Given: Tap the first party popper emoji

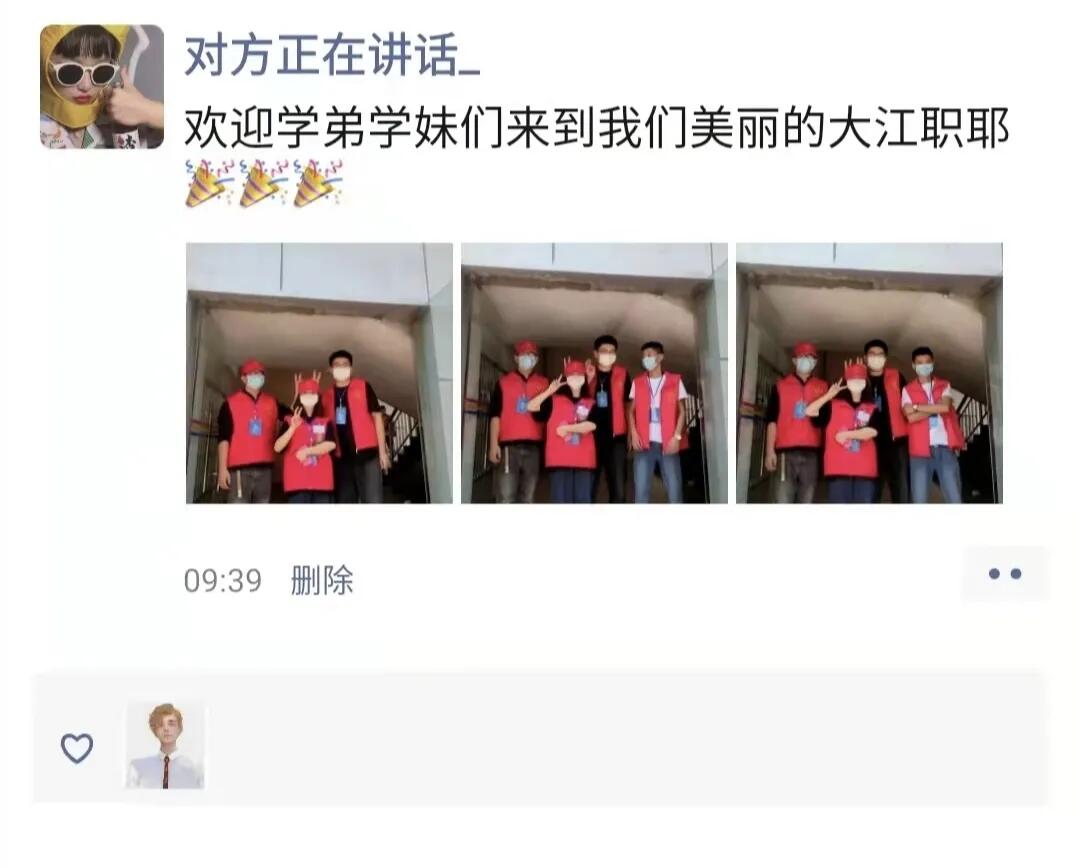Looking at the screenshot, I should coord(210,183).
